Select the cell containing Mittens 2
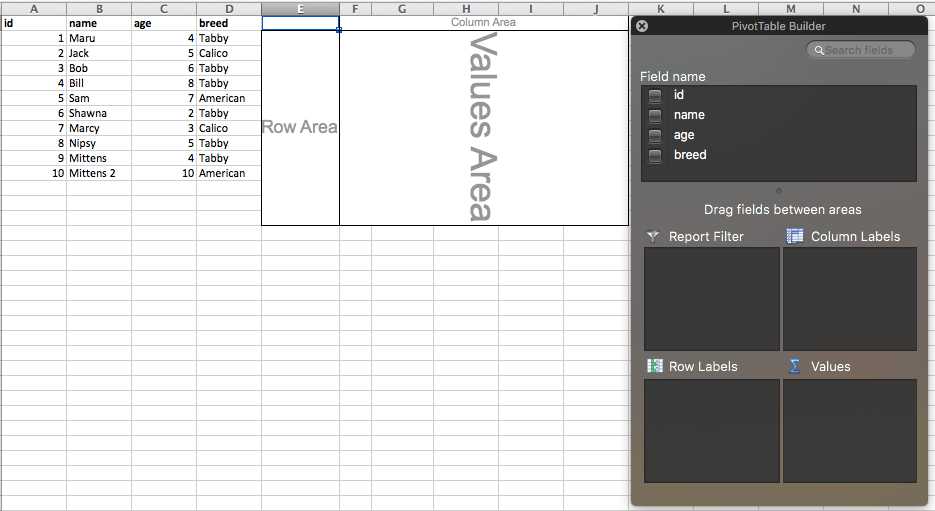 [99, 173]
